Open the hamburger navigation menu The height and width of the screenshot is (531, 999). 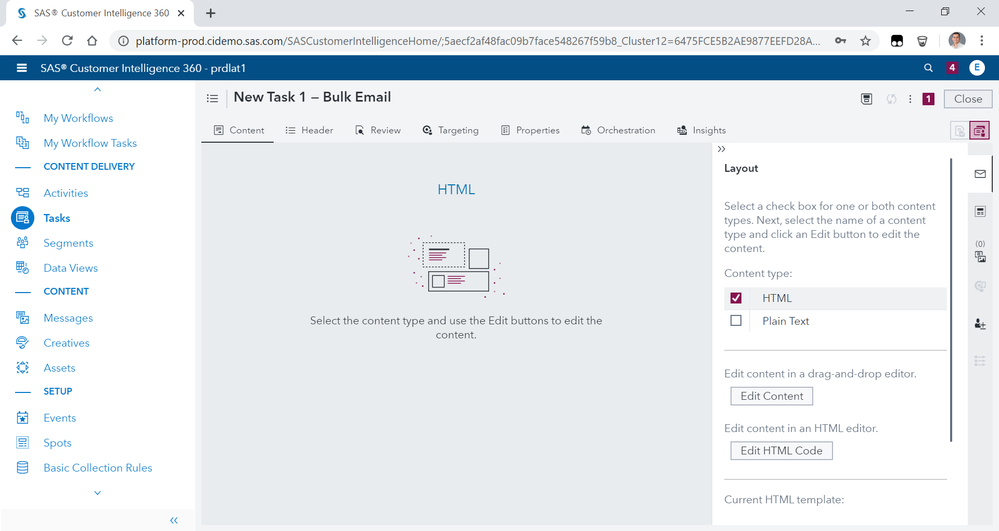(22, 68)
